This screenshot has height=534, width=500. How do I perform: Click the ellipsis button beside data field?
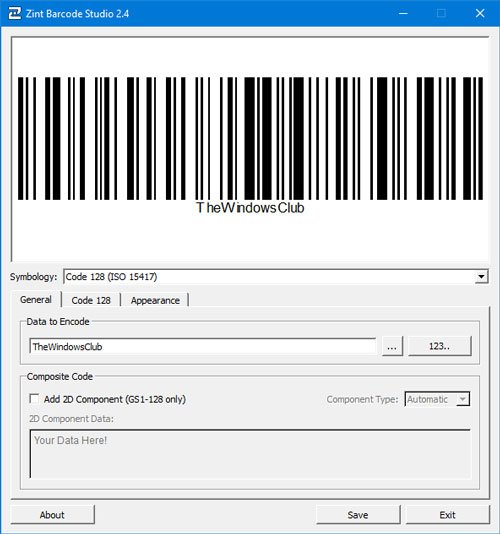pyautogui.click(x=392, y=346)
